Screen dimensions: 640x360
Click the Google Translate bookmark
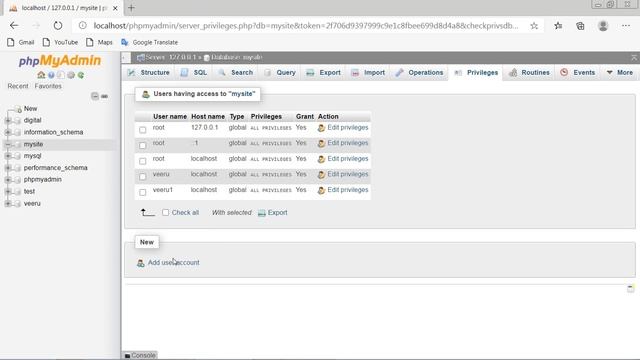coord(149,42)
